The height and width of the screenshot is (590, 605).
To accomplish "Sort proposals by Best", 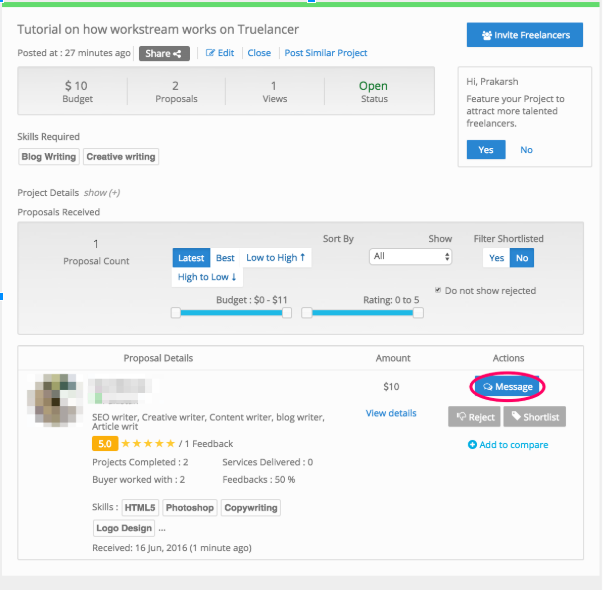I will pos(226,258).
